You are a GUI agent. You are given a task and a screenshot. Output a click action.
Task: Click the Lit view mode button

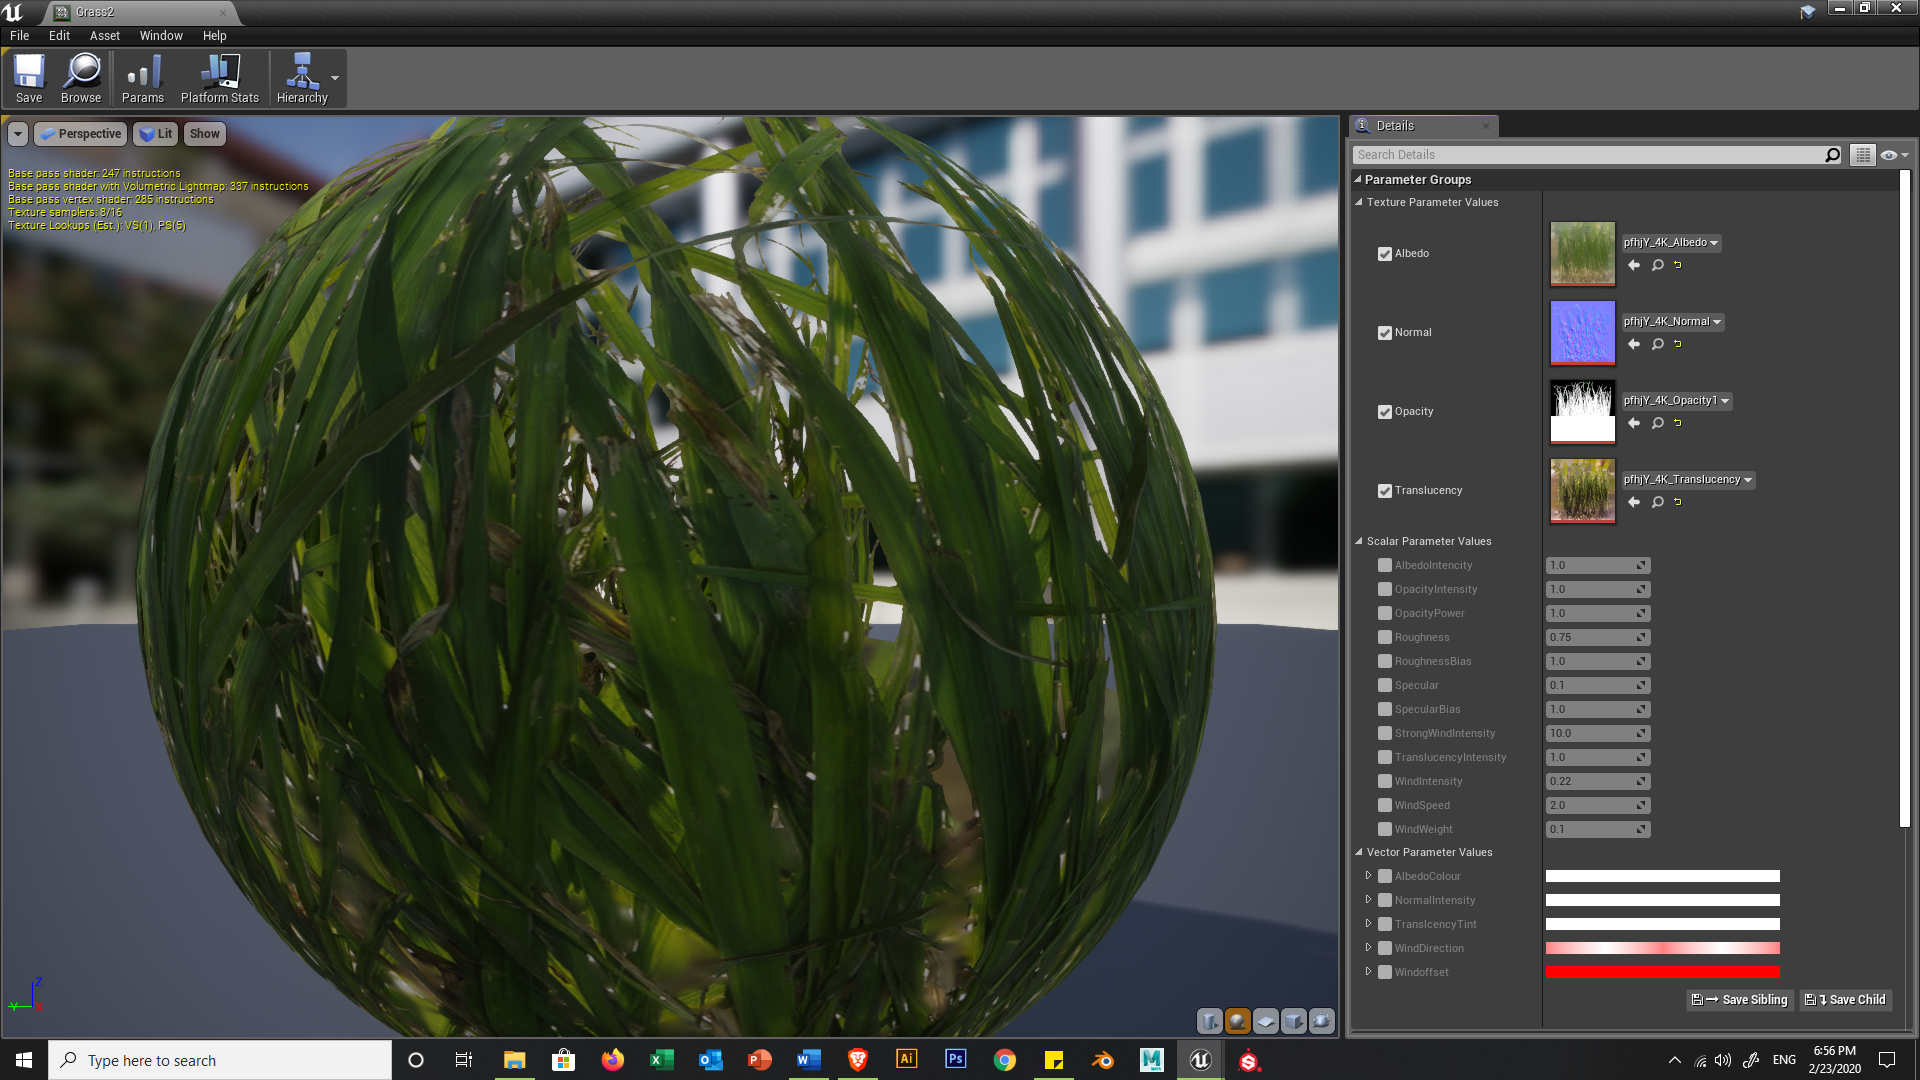[157, 134]
